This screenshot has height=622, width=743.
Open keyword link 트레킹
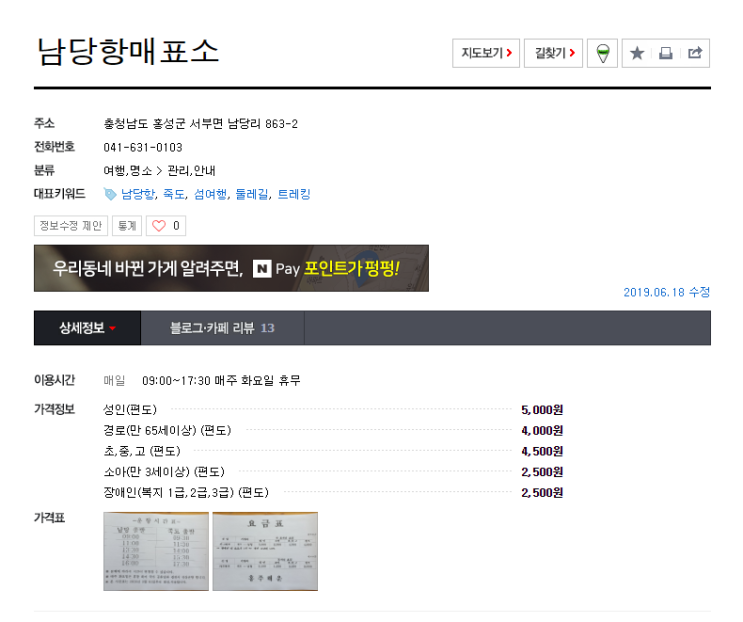(x=294, y=194)
